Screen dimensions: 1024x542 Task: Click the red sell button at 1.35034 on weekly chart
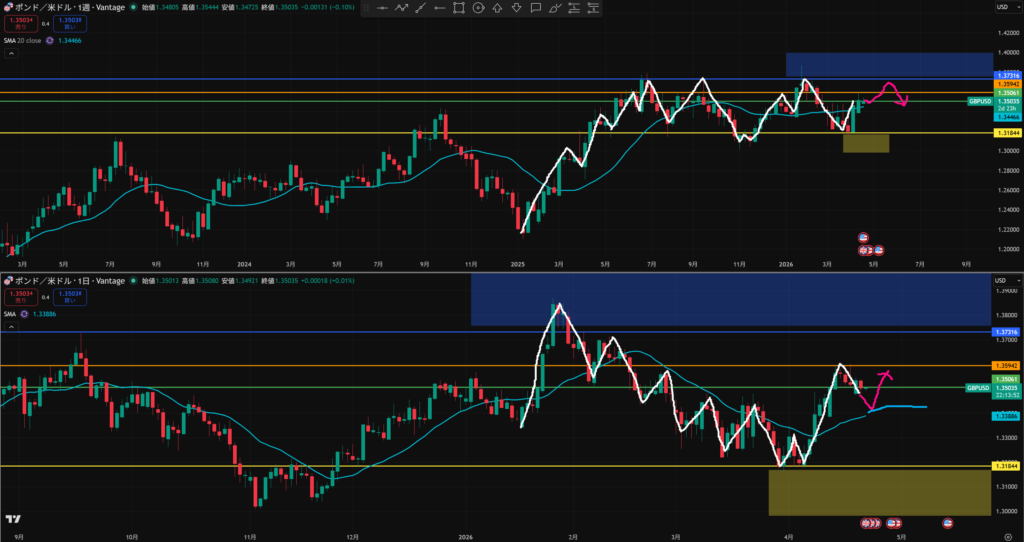coord(20,22)
